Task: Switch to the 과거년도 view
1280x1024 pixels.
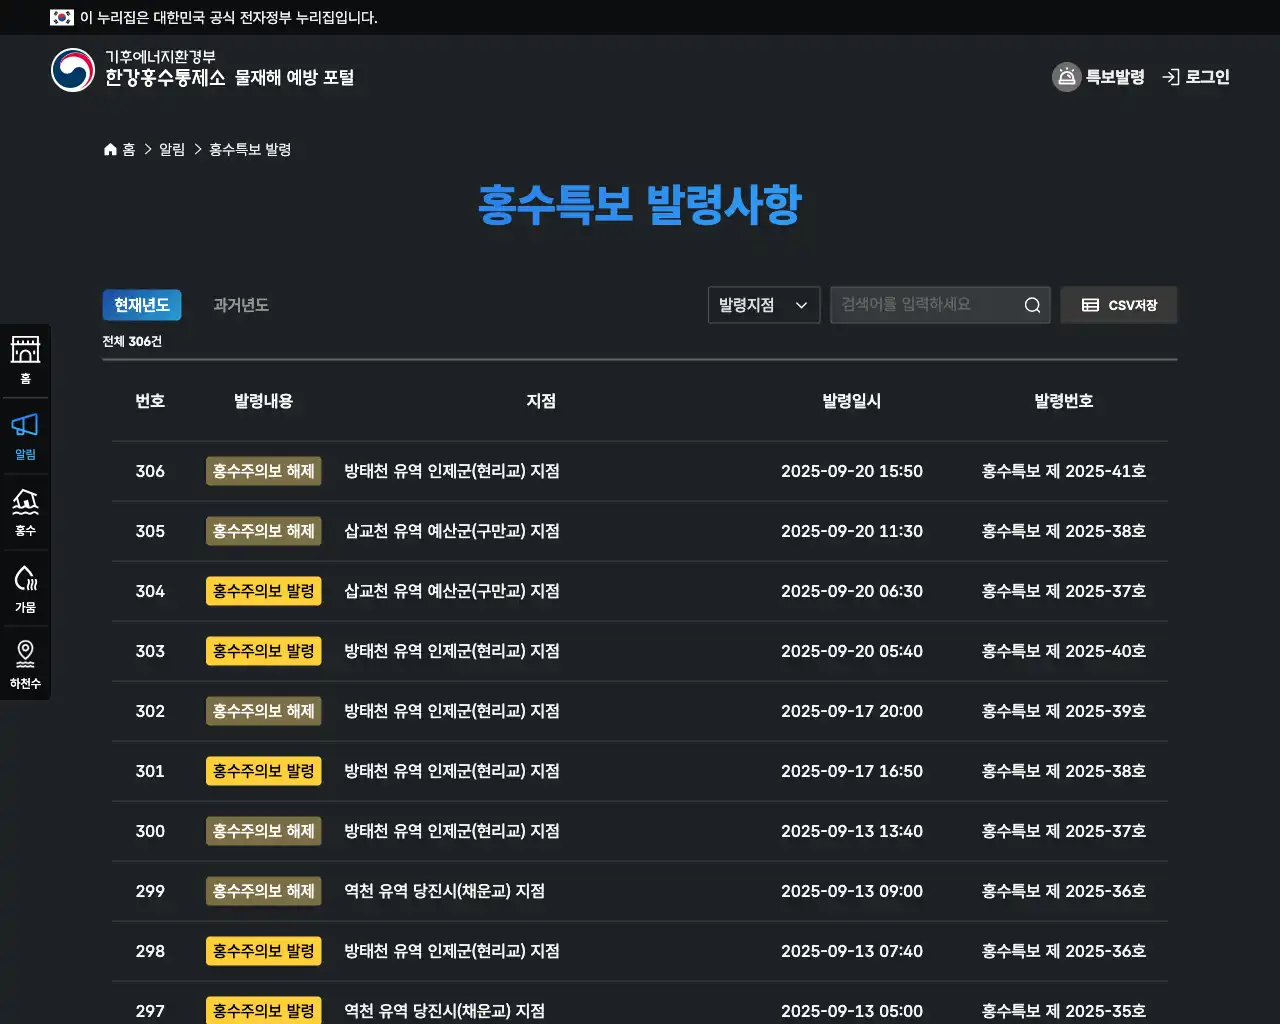Action: tap(239, 305)
